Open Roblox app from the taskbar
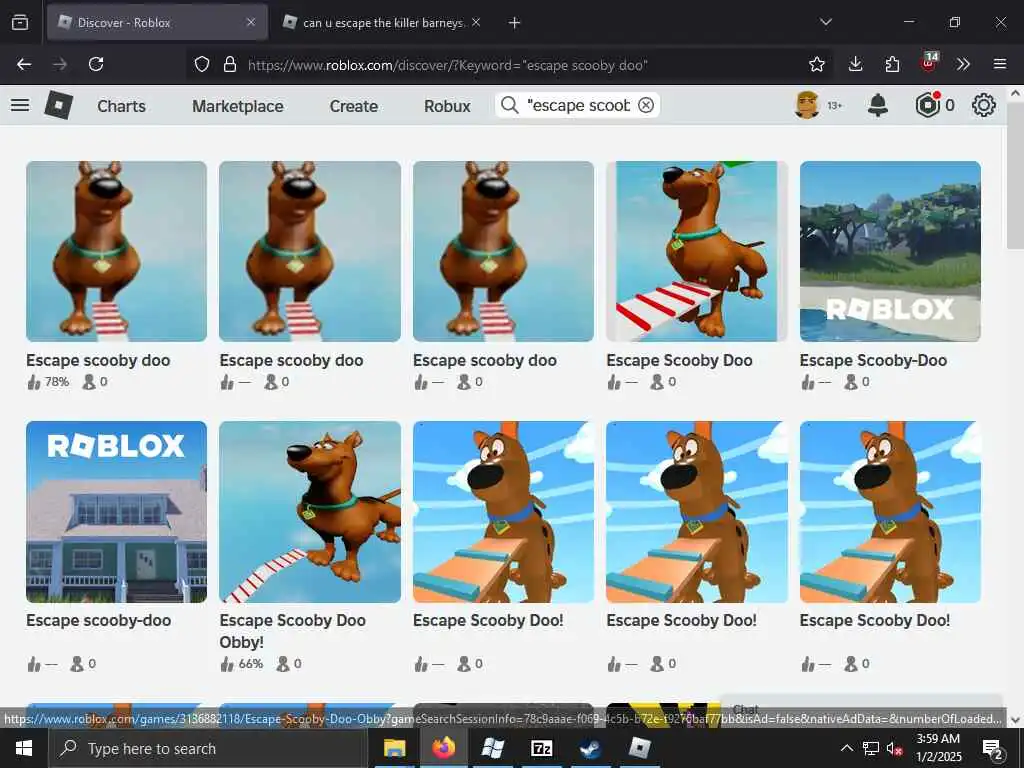 click(x=639, y=748)
